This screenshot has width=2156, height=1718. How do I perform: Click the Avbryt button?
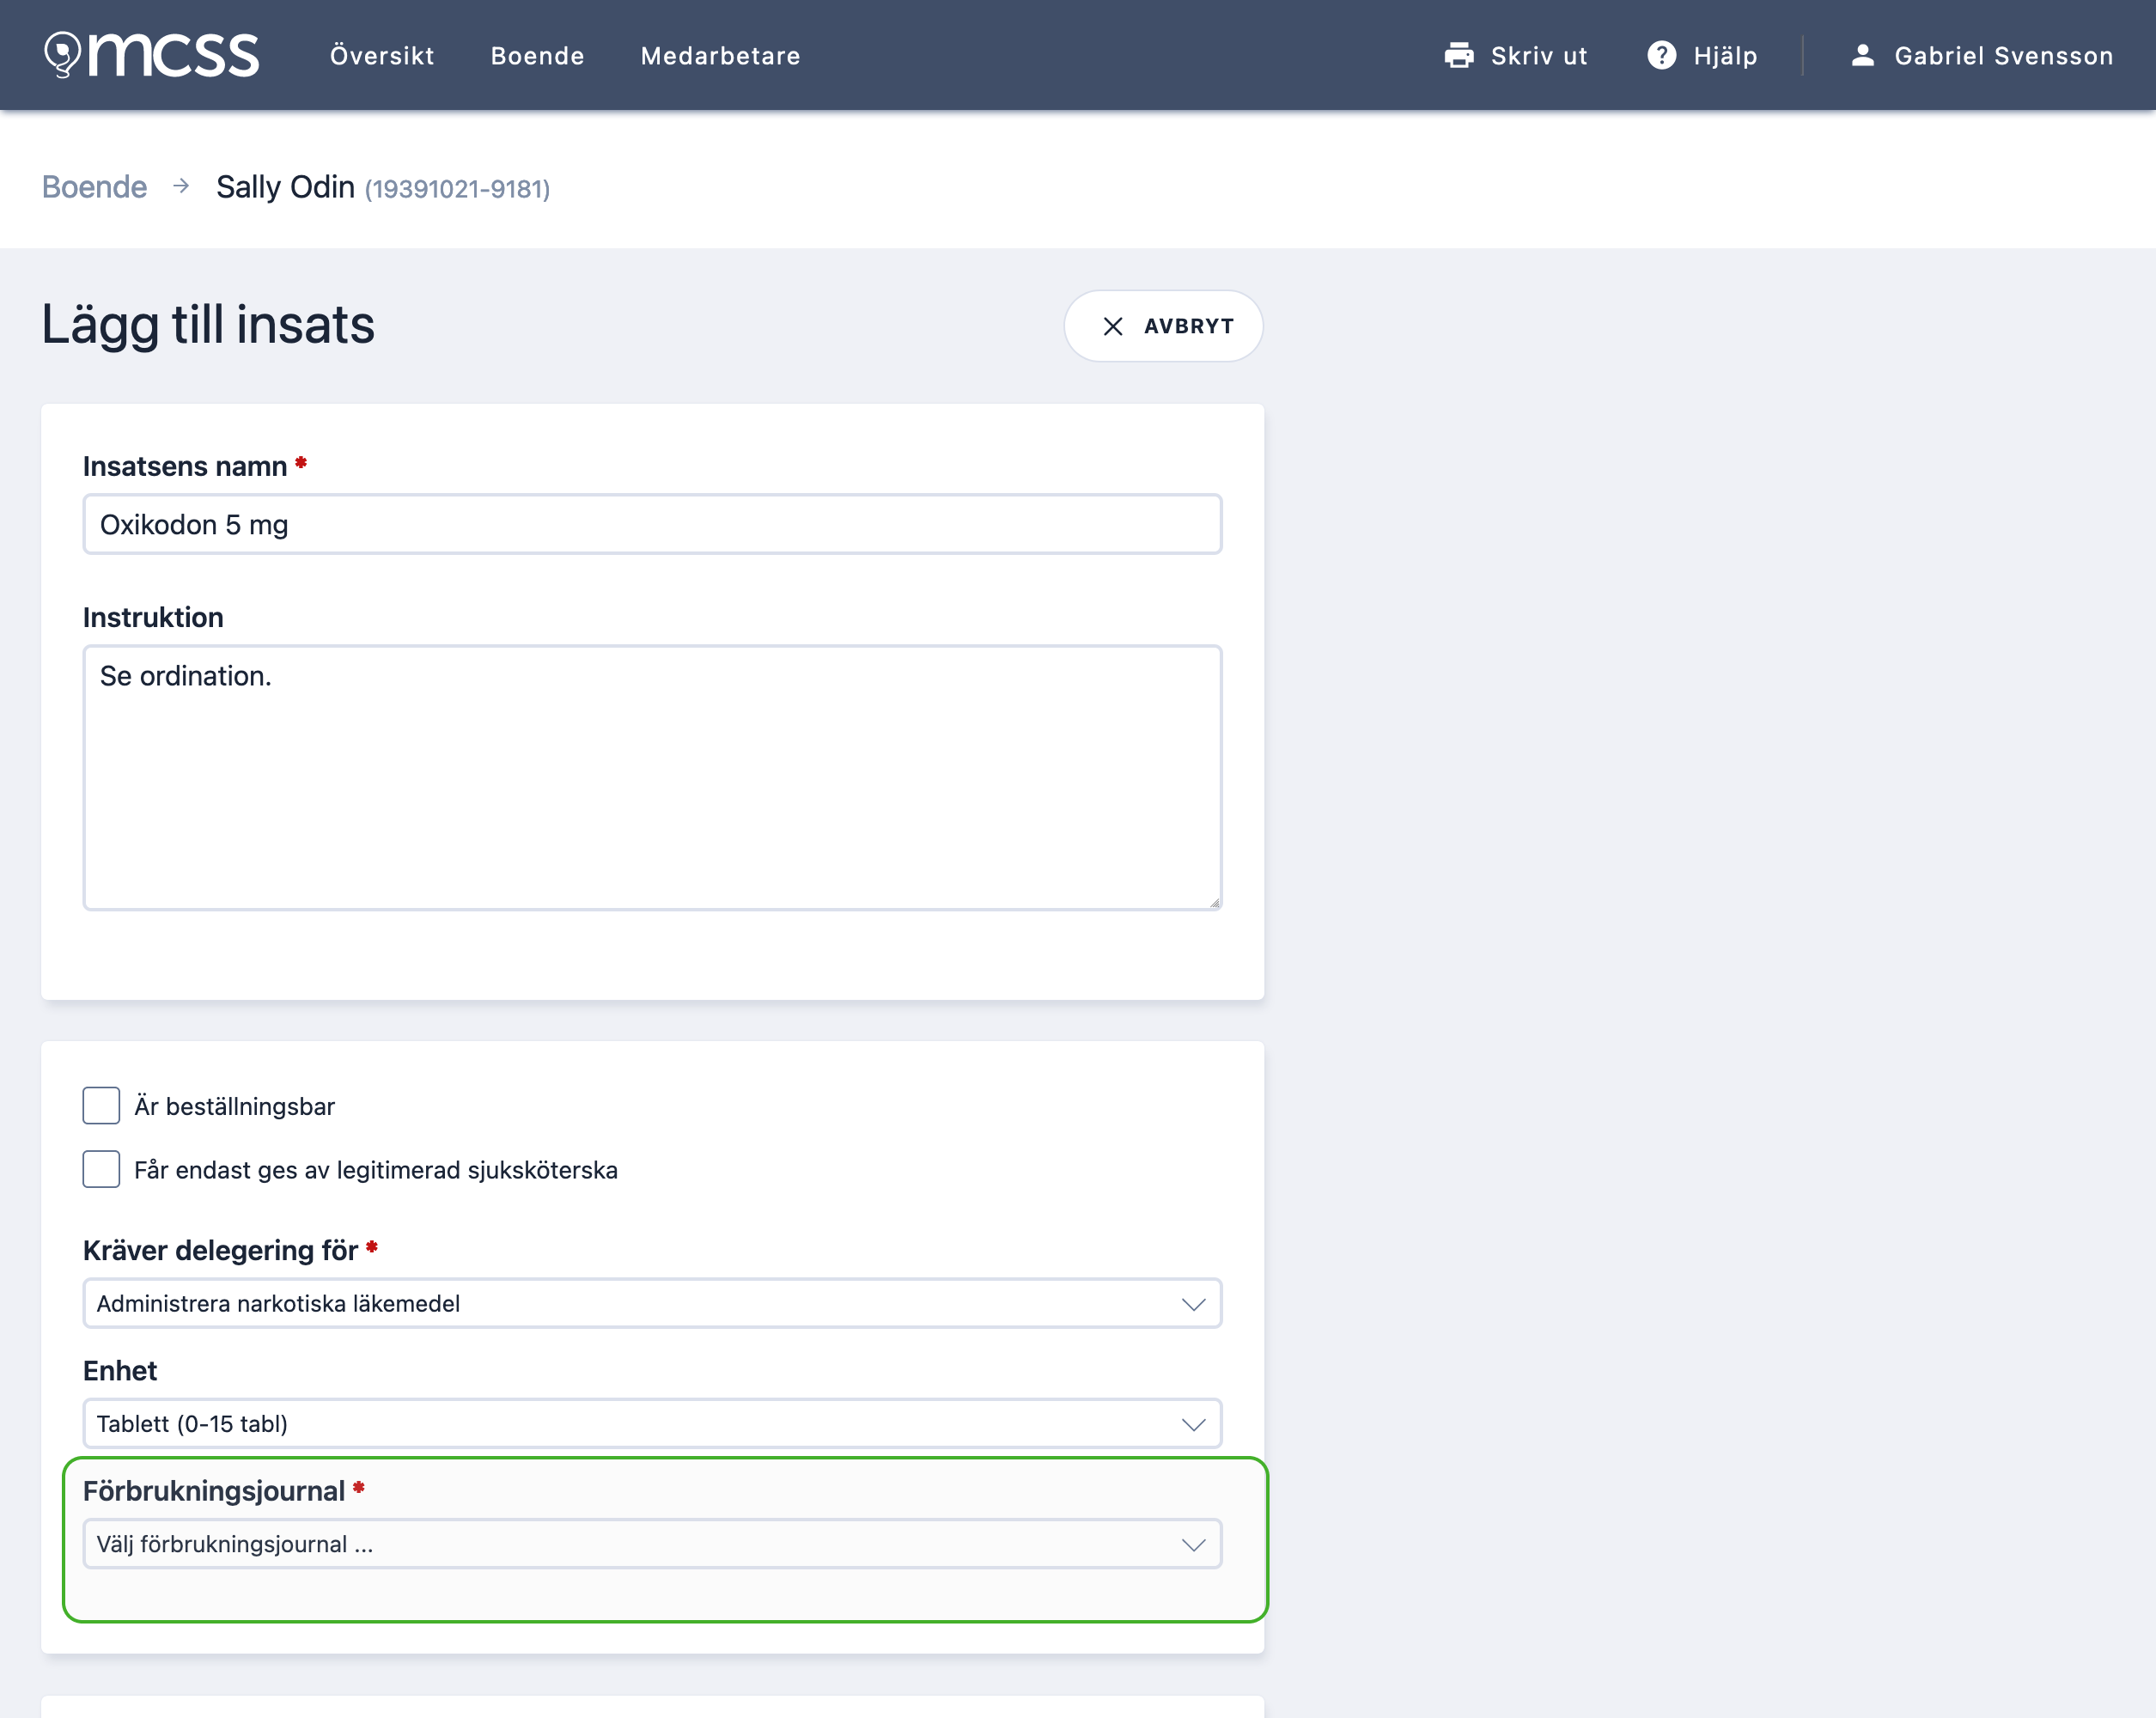click(x=1163, y=326)
